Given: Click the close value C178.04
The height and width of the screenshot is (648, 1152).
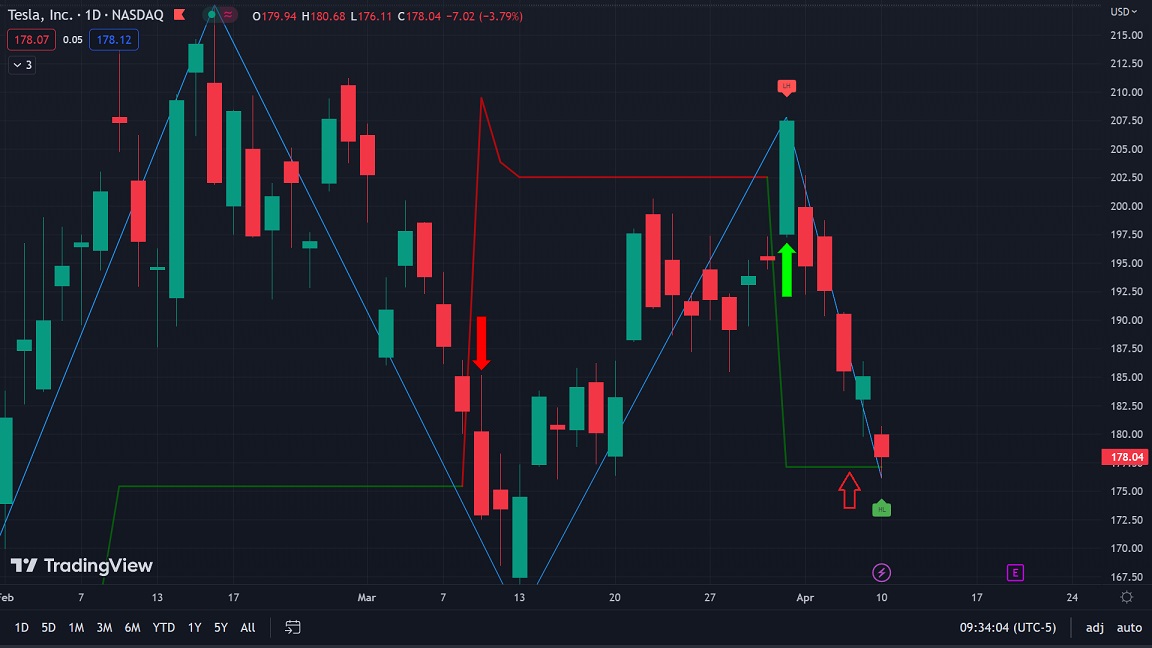Looking at the screenshot, I should [x=419, y=16].
